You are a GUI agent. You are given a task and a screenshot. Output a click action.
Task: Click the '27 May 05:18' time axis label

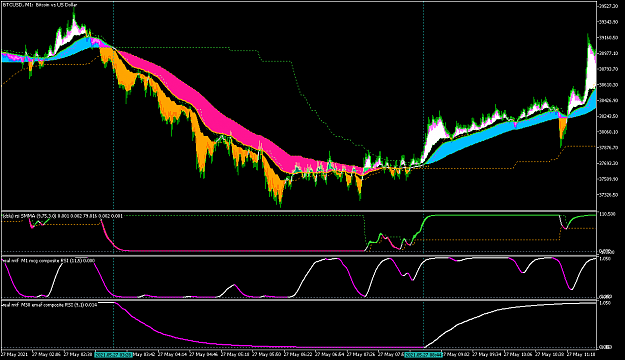(236, 354)
